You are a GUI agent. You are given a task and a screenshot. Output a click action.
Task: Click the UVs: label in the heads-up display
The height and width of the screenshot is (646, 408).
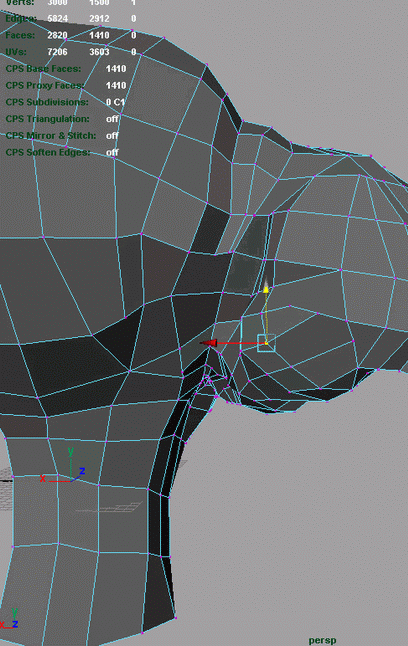[x=16, y=52]
